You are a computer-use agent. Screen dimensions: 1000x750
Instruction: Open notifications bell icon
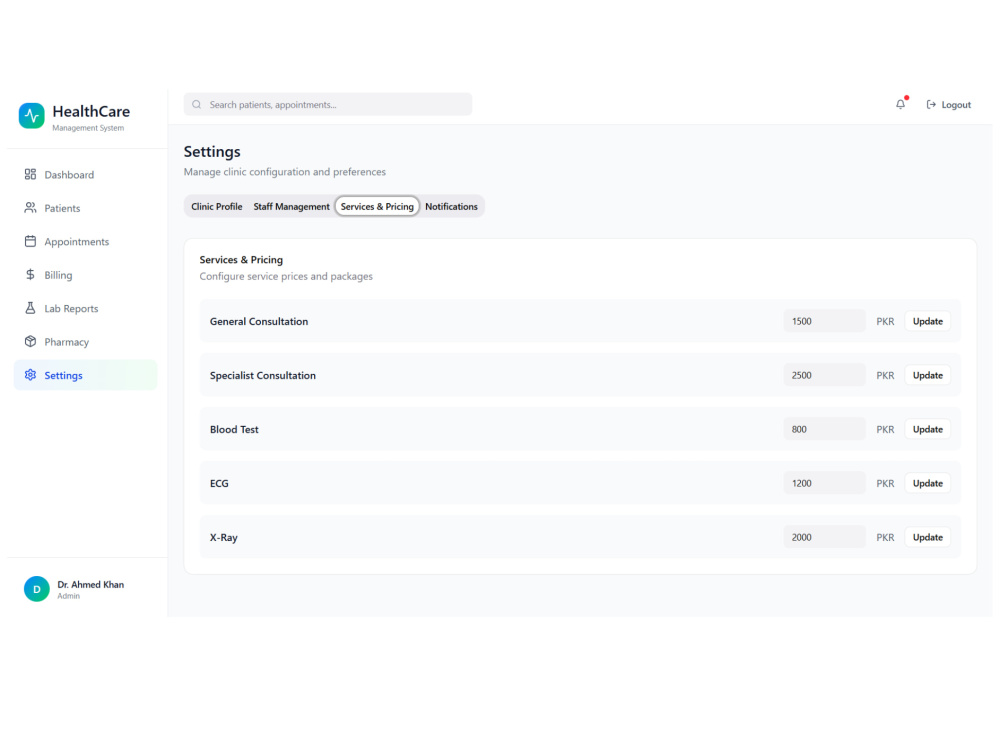point(901,104)
